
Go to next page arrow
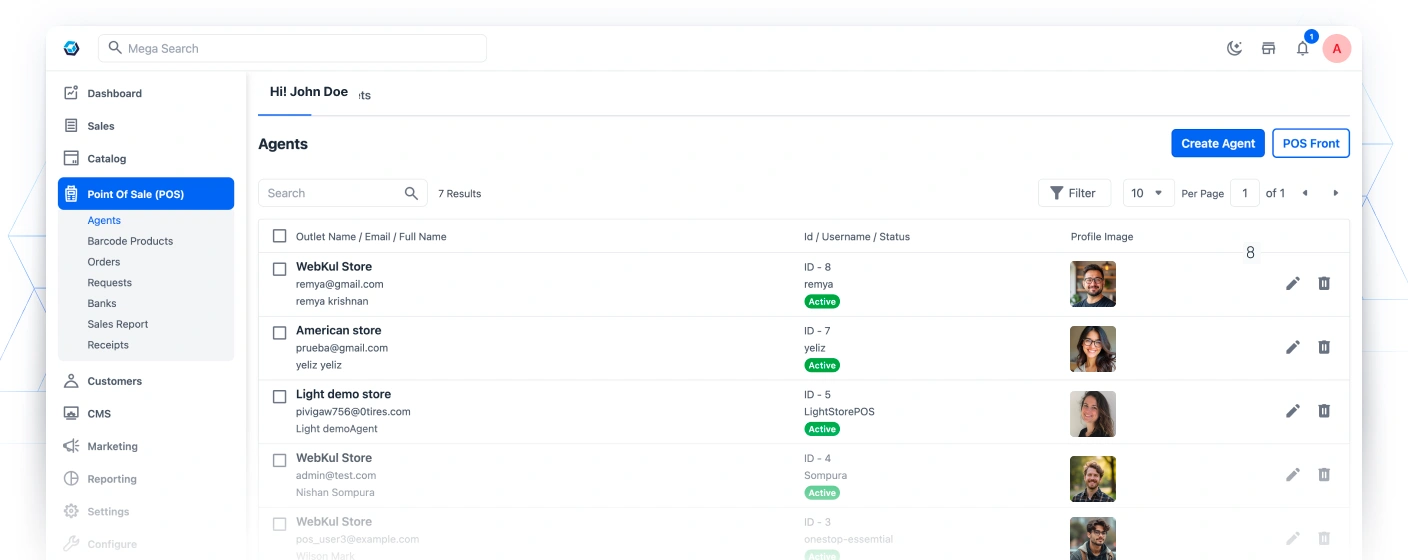[1335, 193]
